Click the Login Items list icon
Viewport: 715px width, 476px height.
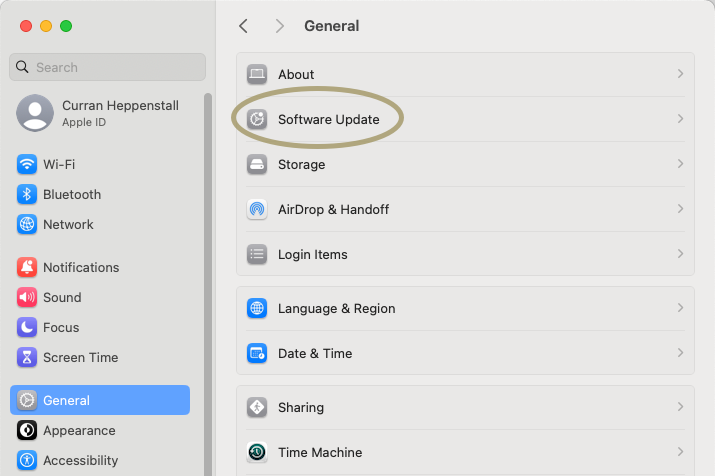pyautogui.click(x=257, y=254)
